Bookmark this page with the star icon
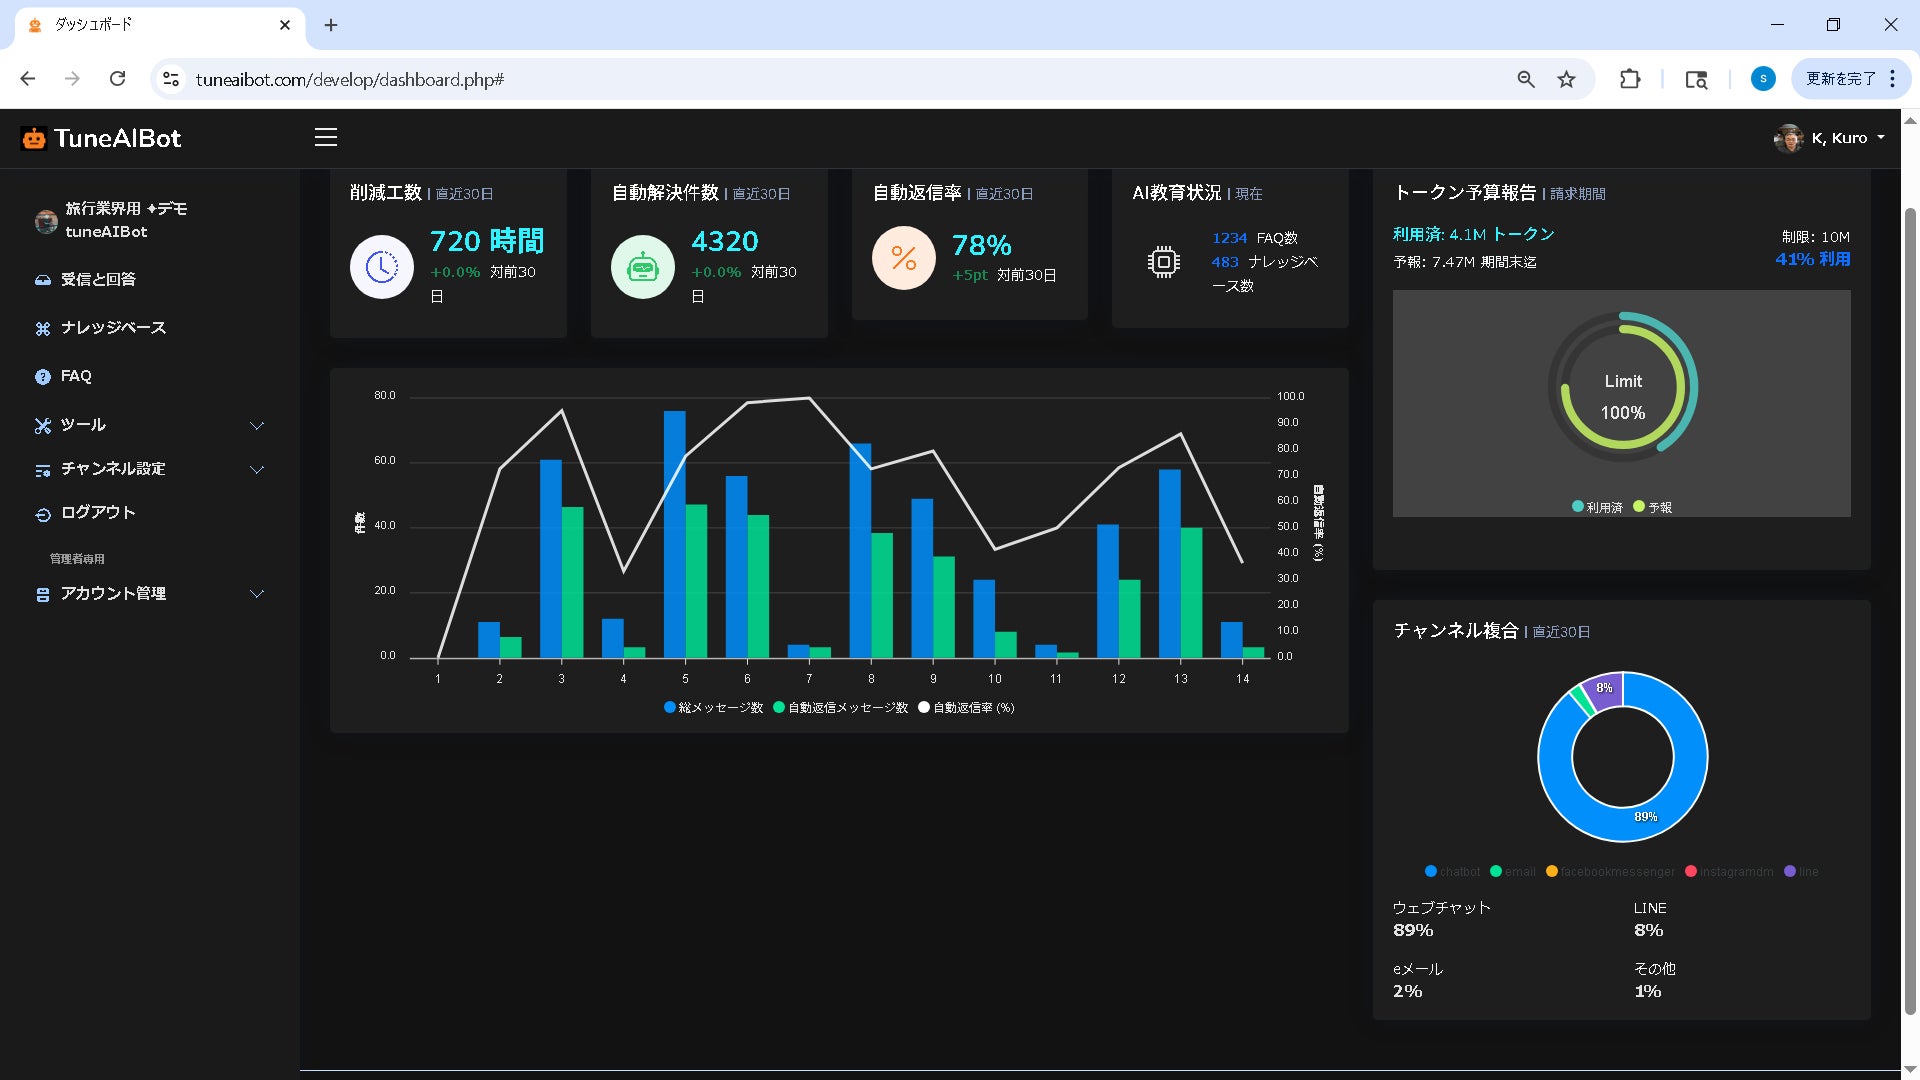1920x1080 pixels. (1566, 80)
